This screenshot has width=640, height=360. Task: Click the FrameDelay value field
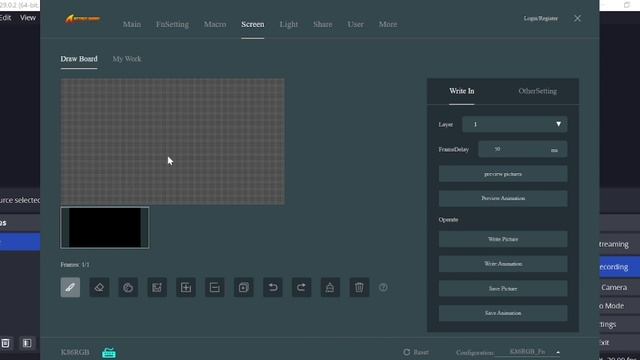pos(522,149)
